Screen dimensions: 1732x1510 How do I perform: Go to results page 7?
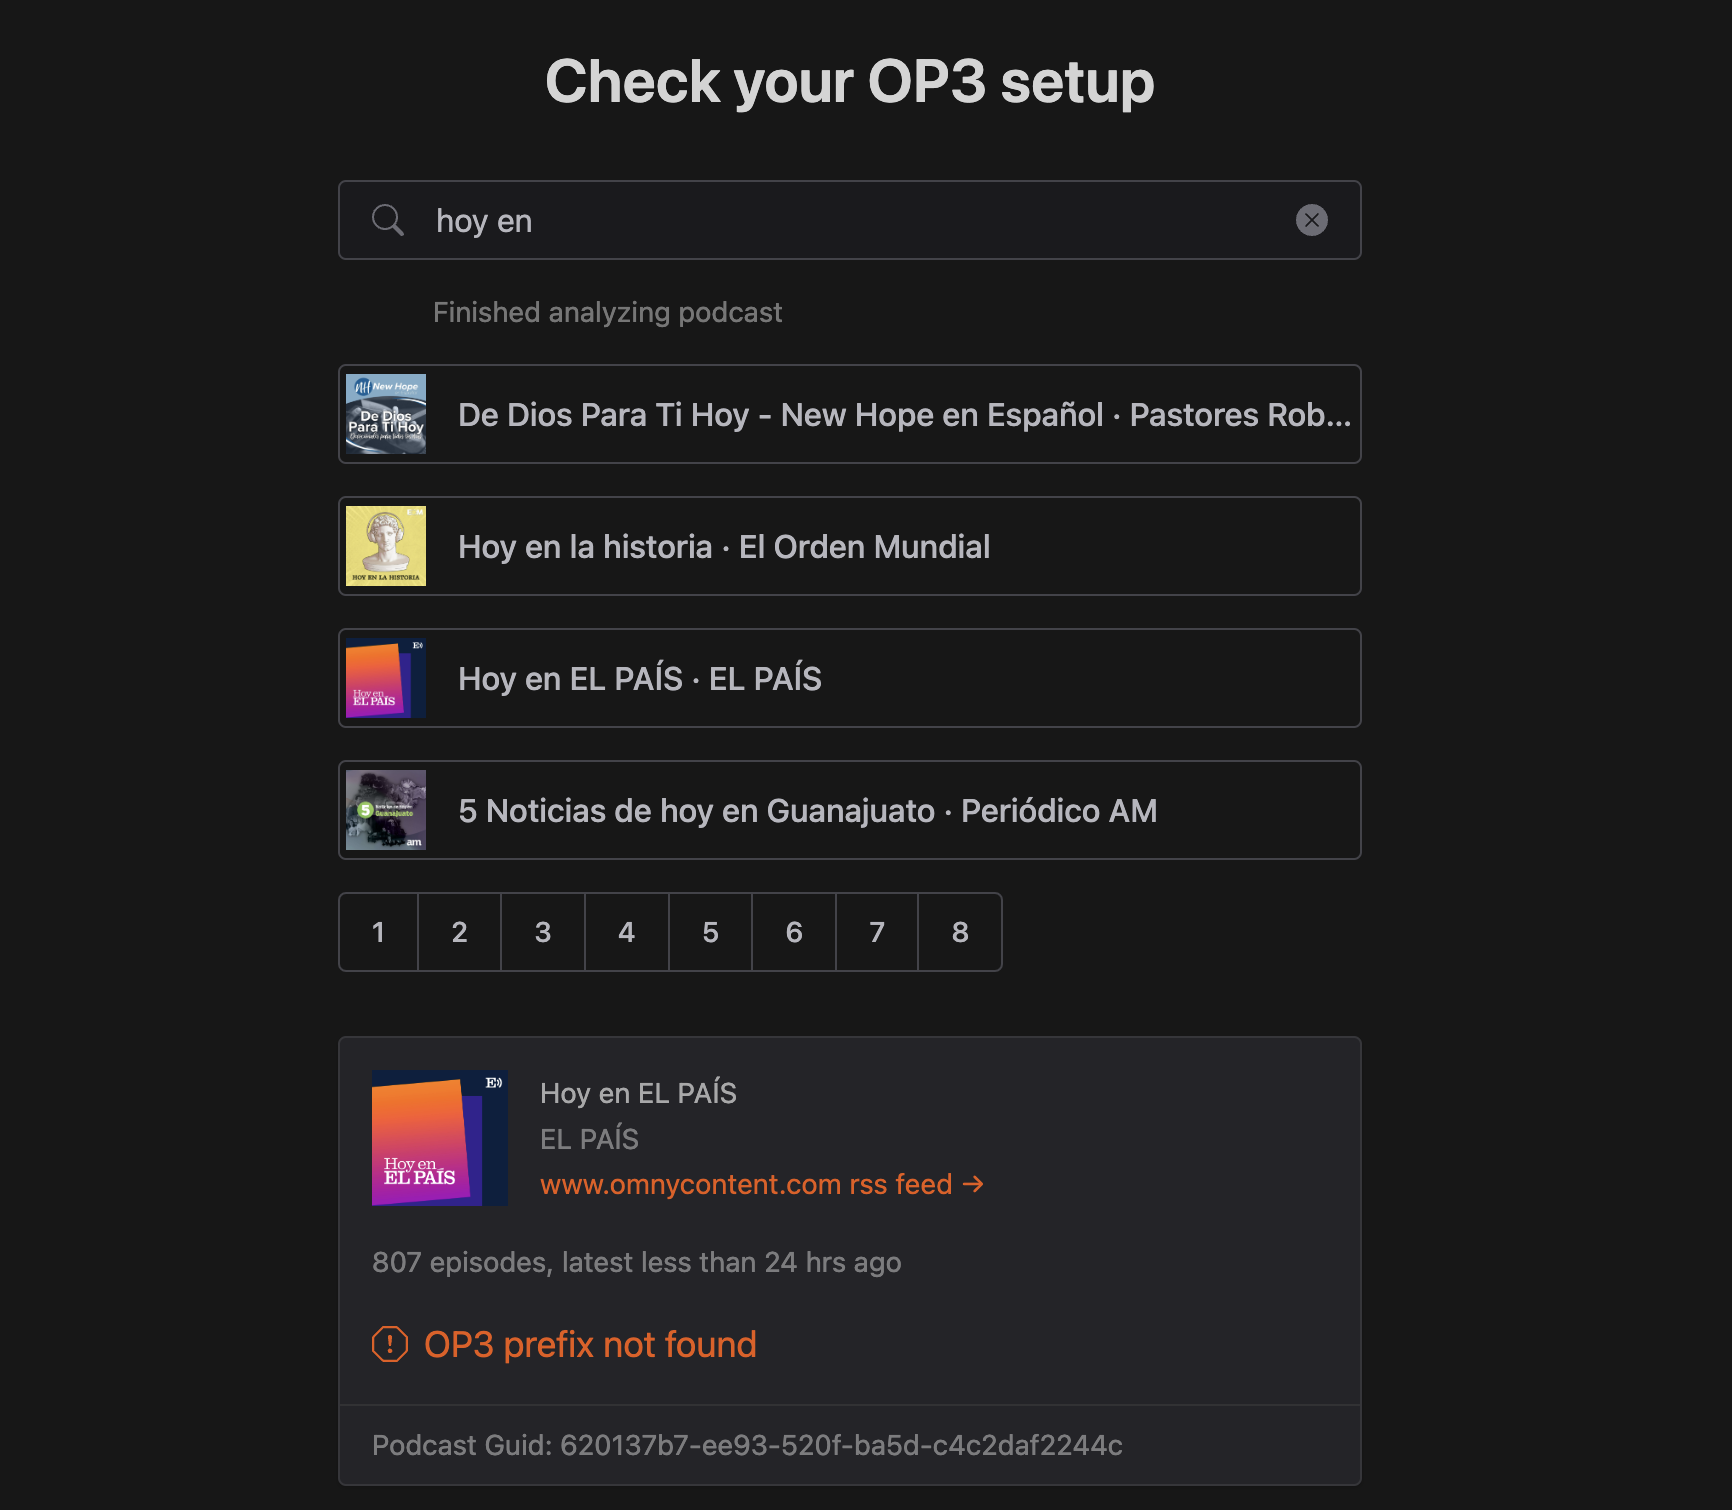877,932
